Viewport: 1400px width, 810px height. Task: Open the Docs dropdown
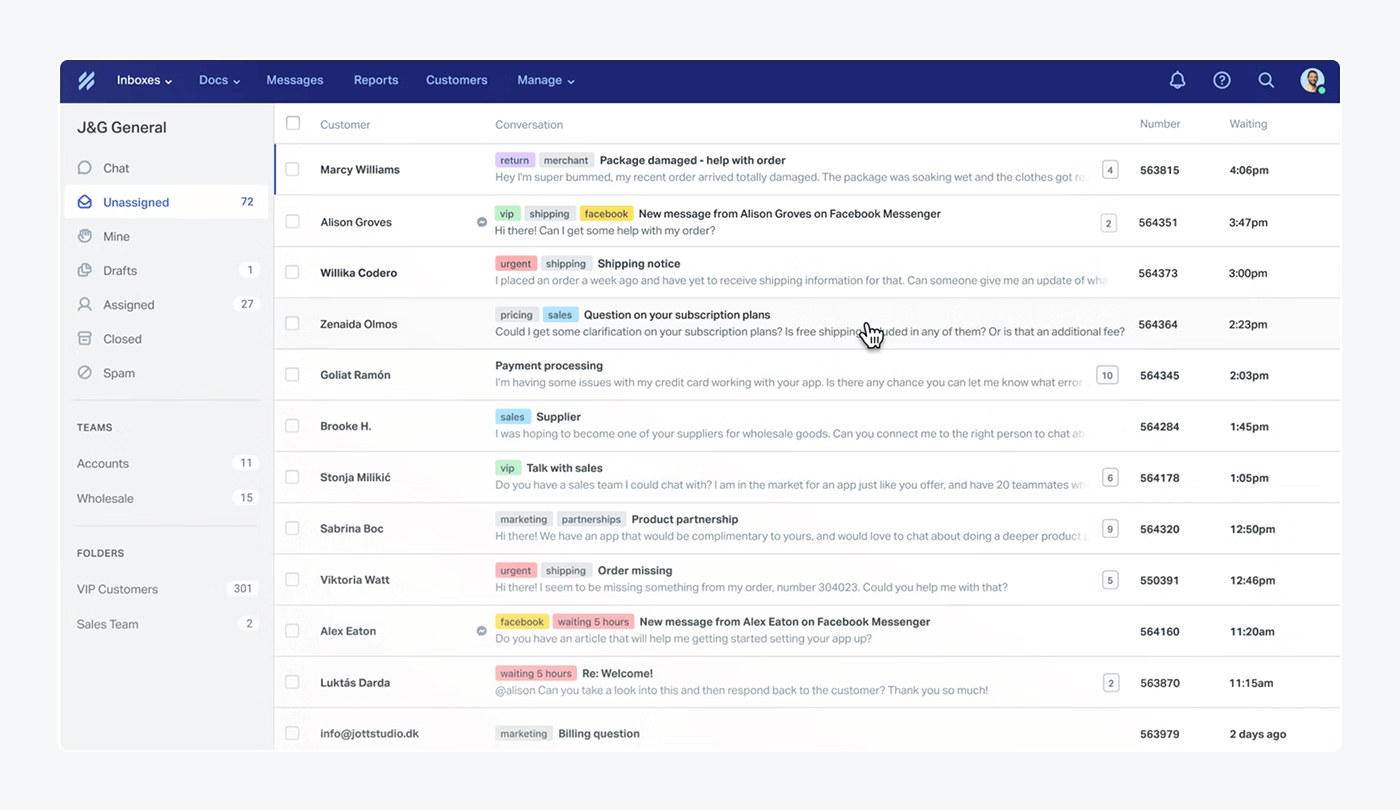click(218, 80)
